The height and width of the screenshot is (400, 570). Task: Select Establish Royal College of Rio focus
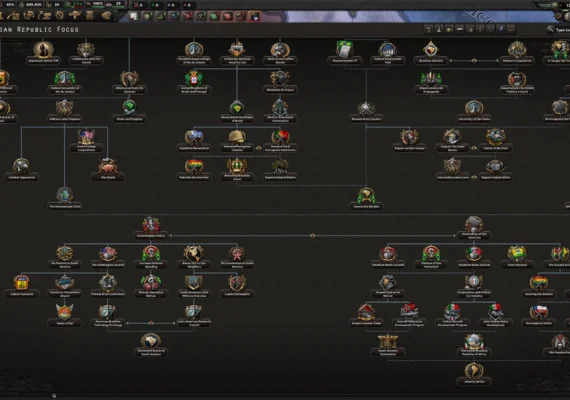pos(194,53)
